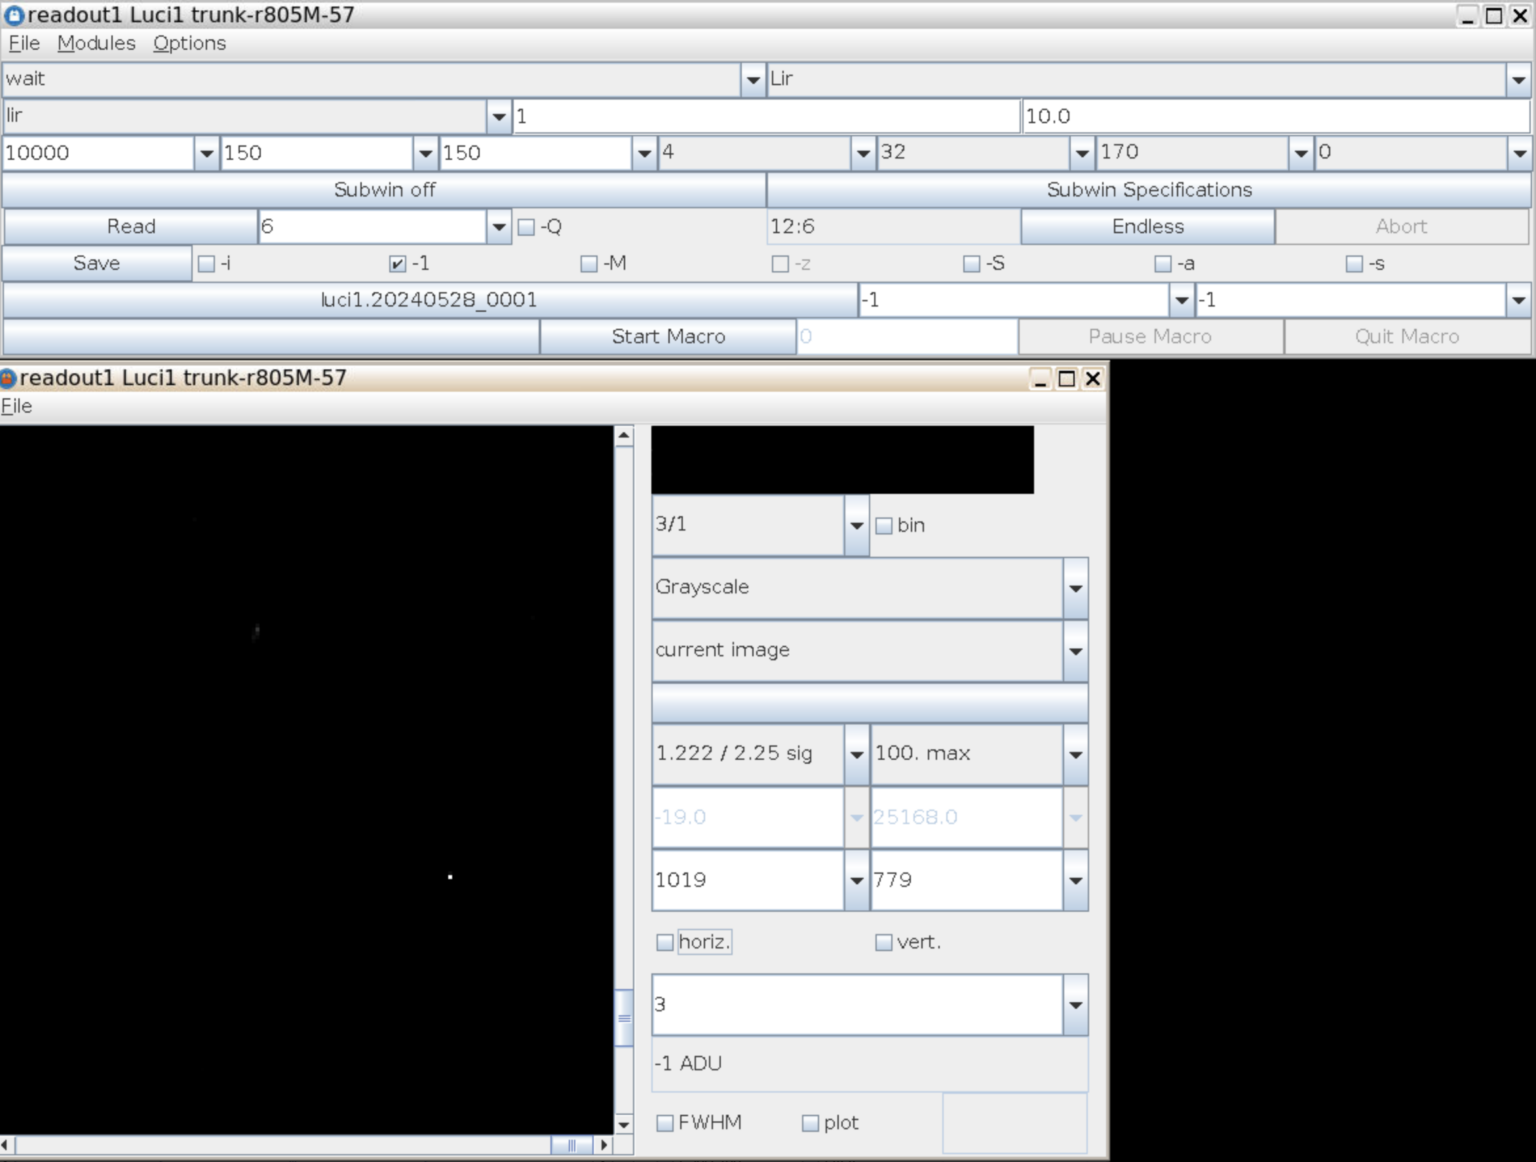The image size is (1536, 1162).
Task: Open the dropdown showing value 170
Action: 1300,153
